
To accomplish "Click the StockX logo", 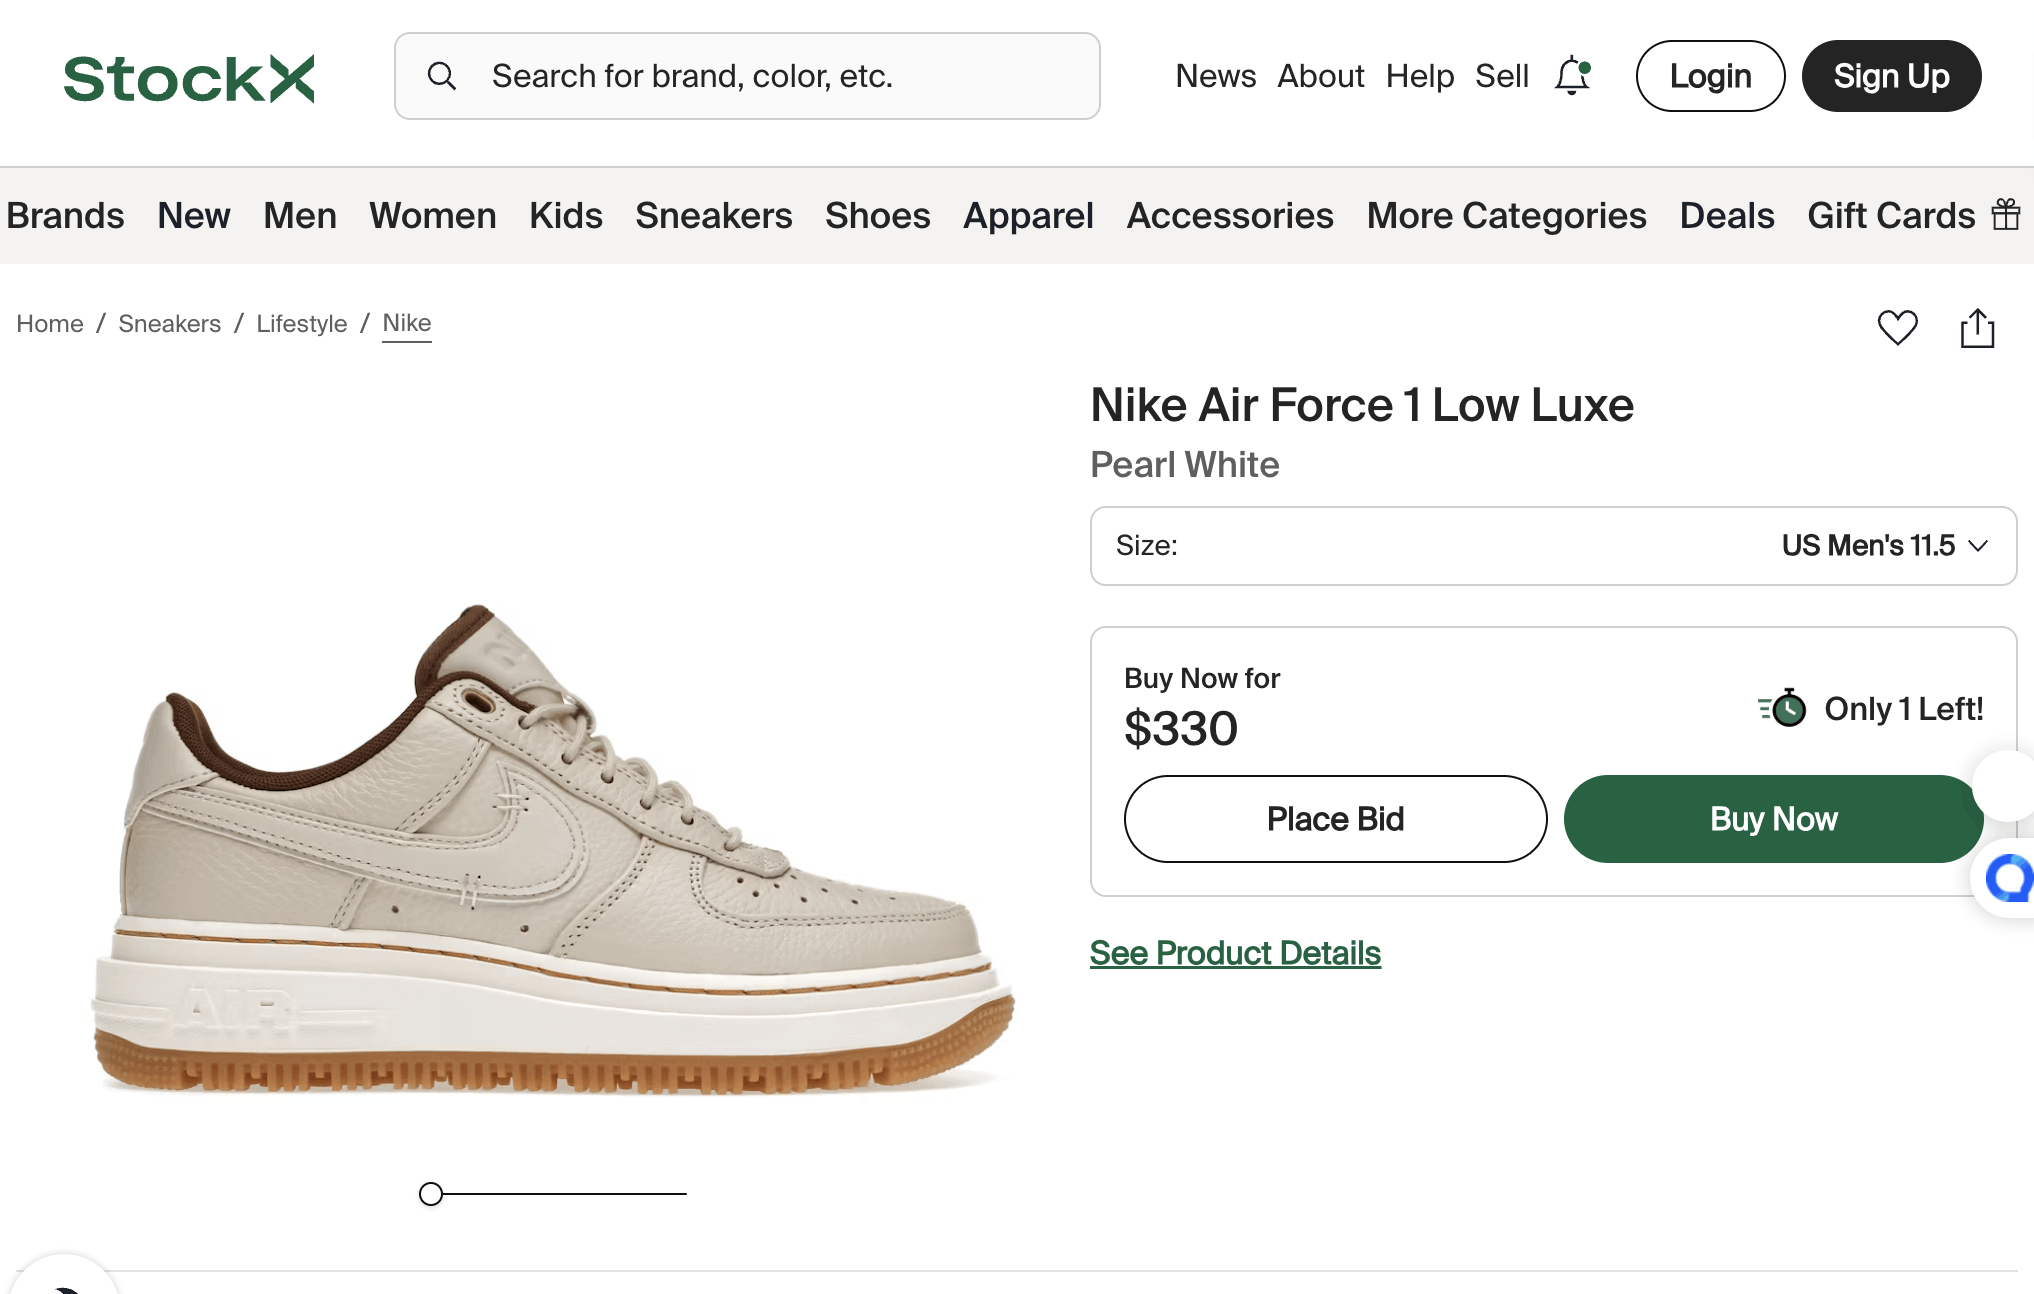I will (189, 78).
